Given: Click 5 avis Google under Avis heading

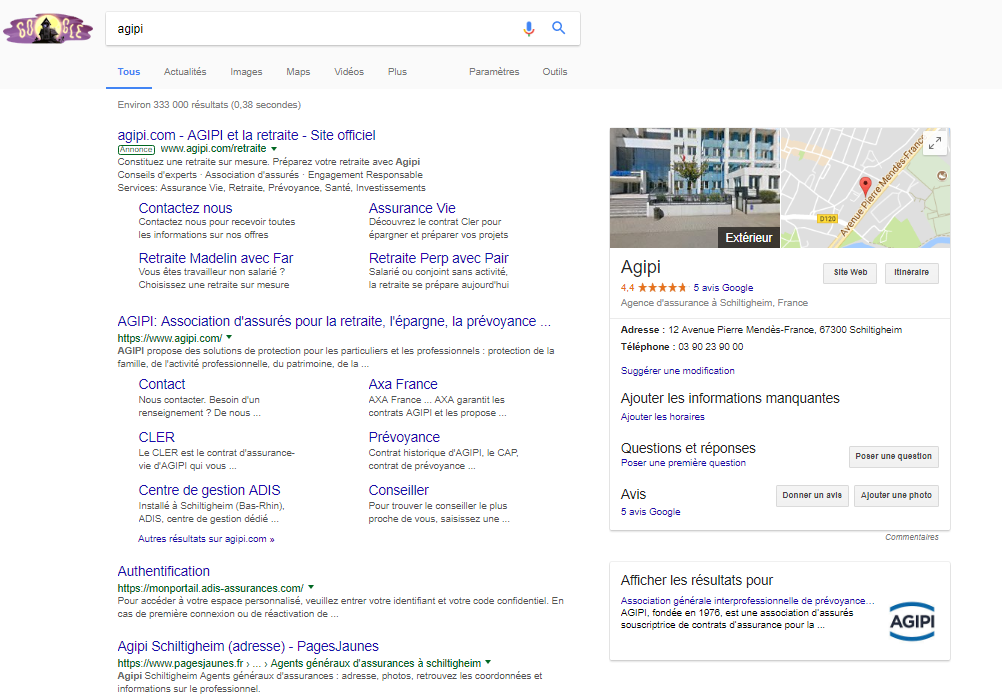Looking at the screenshot, I should pos(651,512).
